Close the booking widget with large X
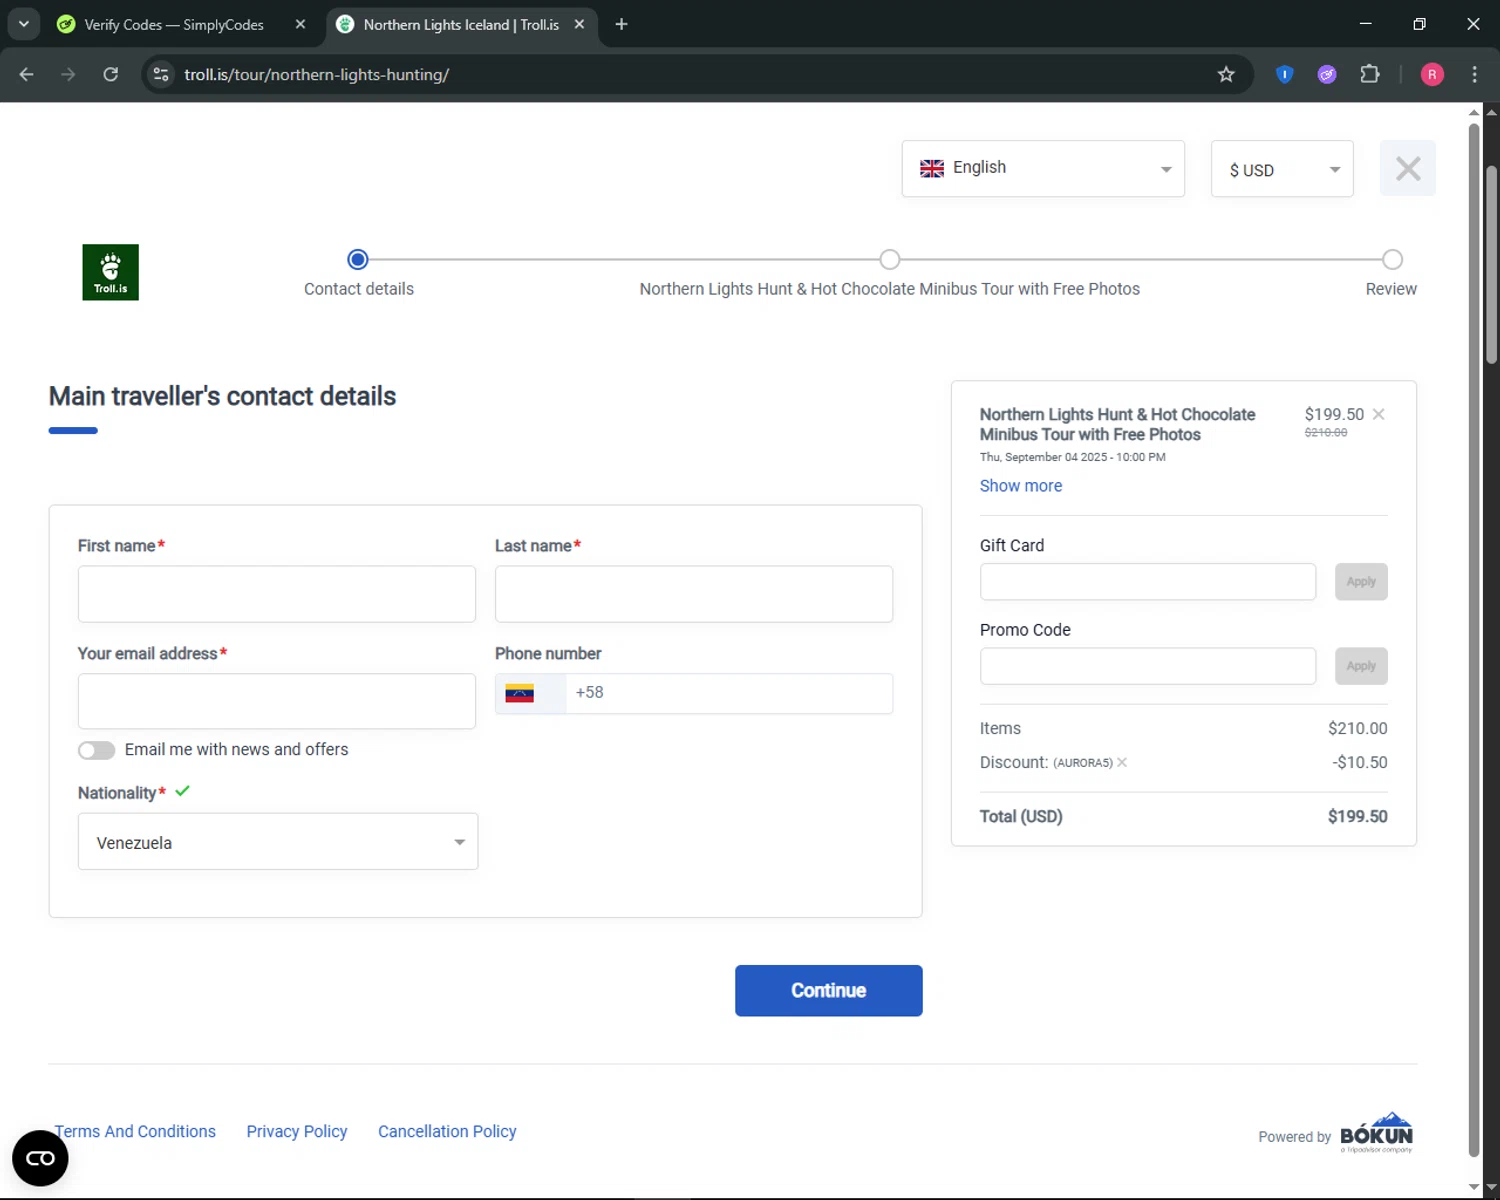 (1408, 168)
